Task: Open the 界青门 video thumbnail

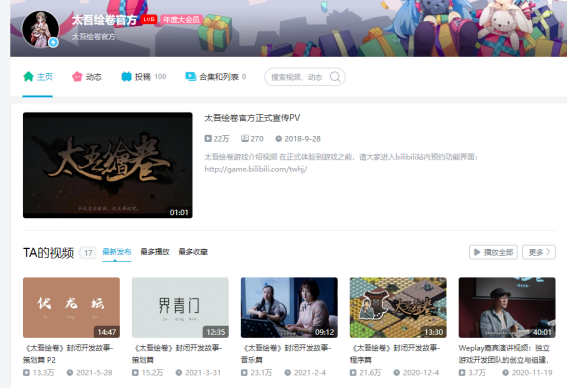Action: click(180, 308)
